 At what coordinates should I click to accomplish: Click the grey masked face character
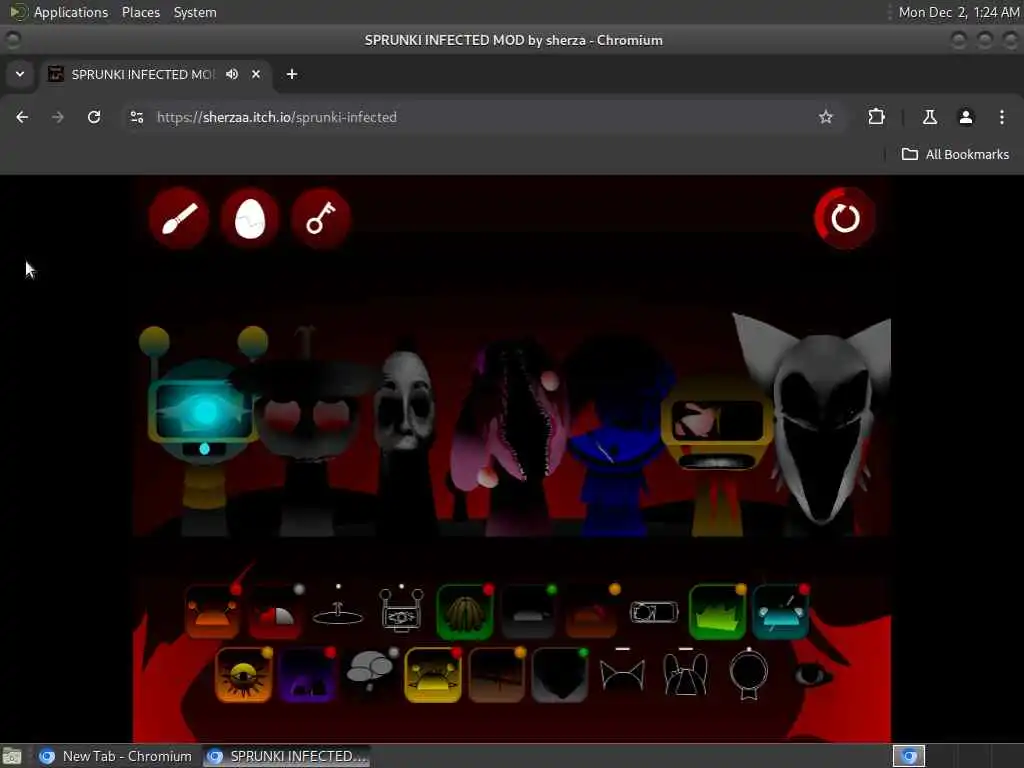405,438
